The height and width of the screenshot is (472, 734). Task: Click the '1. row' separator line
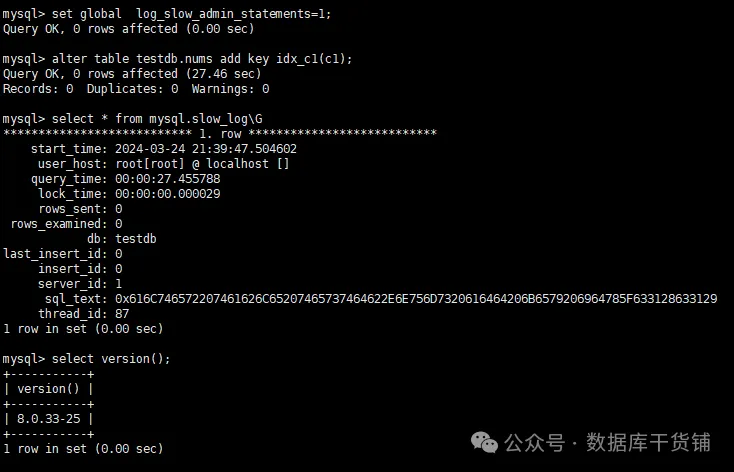pos(220,134)
